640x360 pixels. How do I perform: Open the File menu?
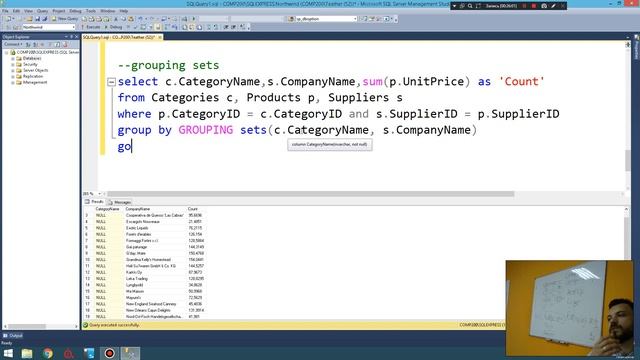tap(5, 11)
